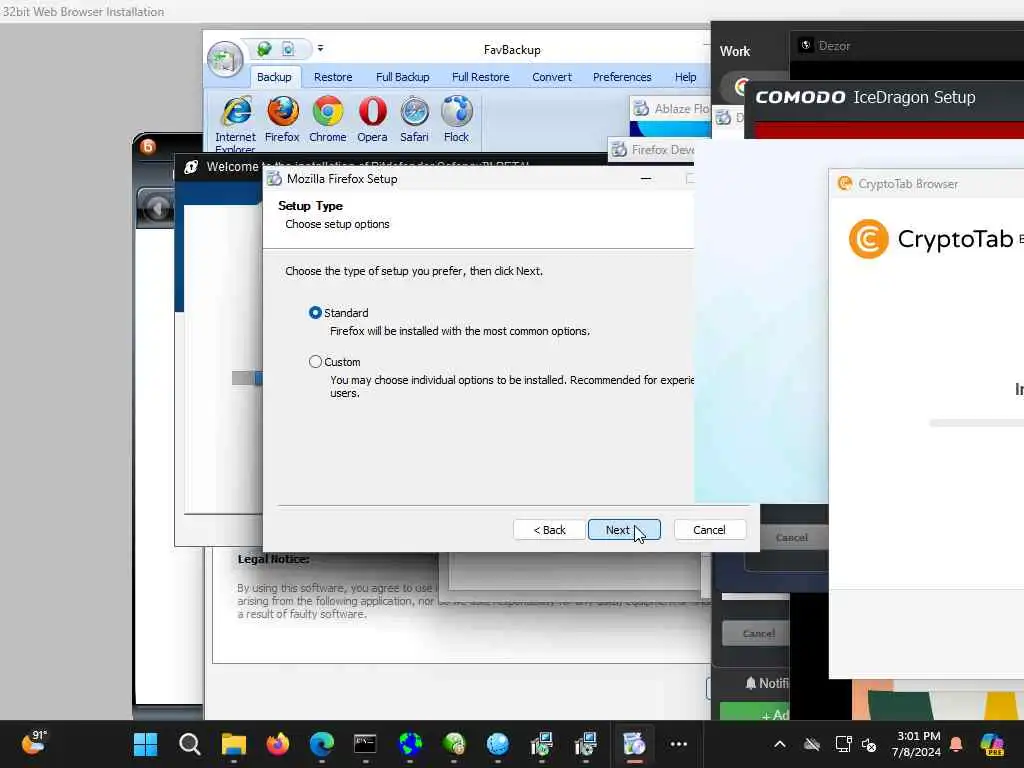Switch to the Backup tab in FavBackup
The height and width of the screenshot is (768, 1024).
[274, 77]
